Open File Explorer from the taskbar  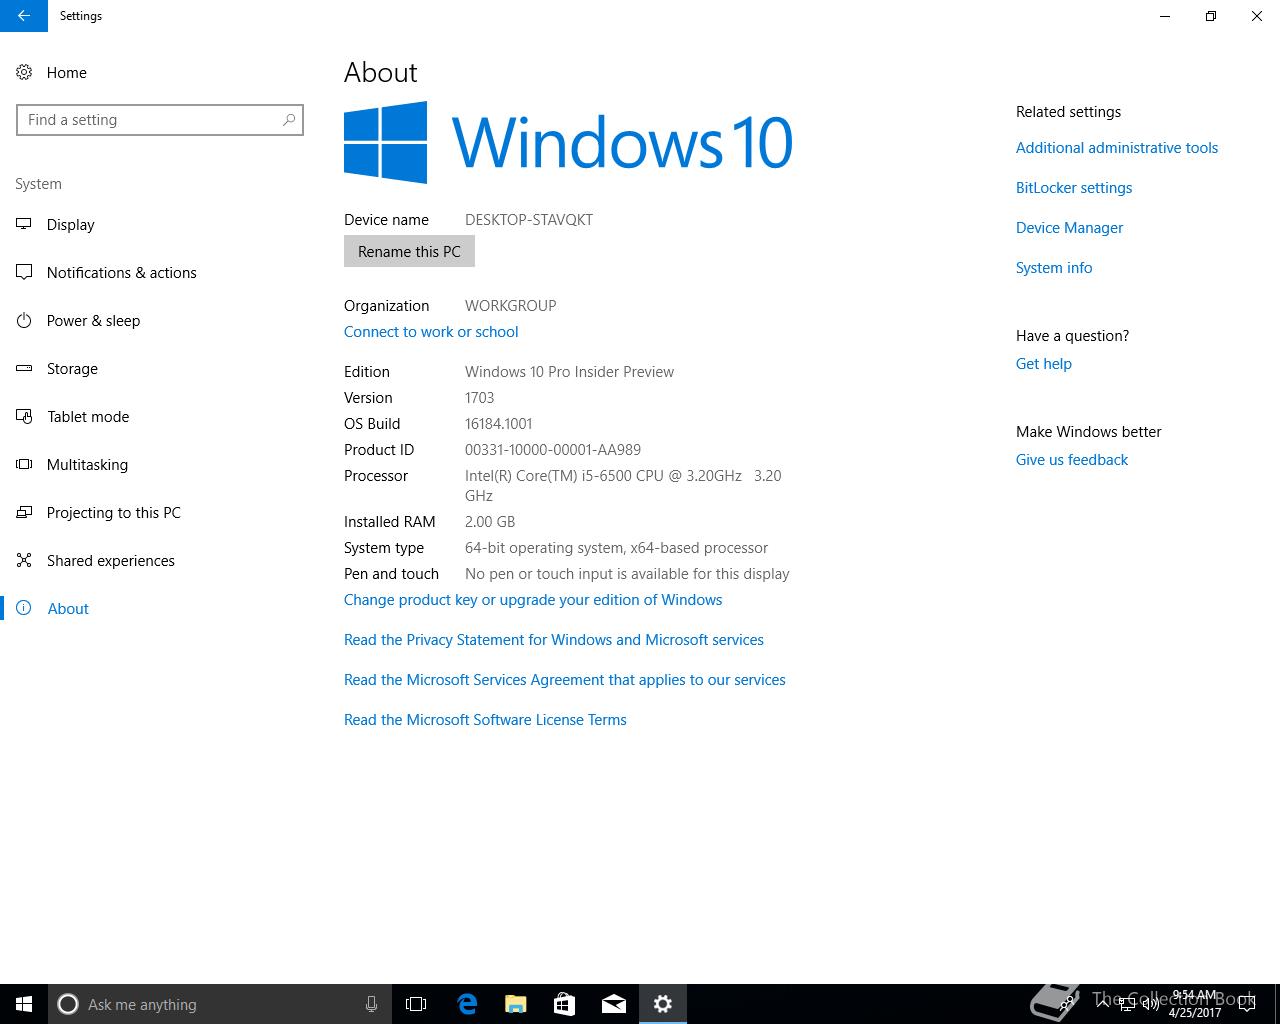tap(515, 1004)
